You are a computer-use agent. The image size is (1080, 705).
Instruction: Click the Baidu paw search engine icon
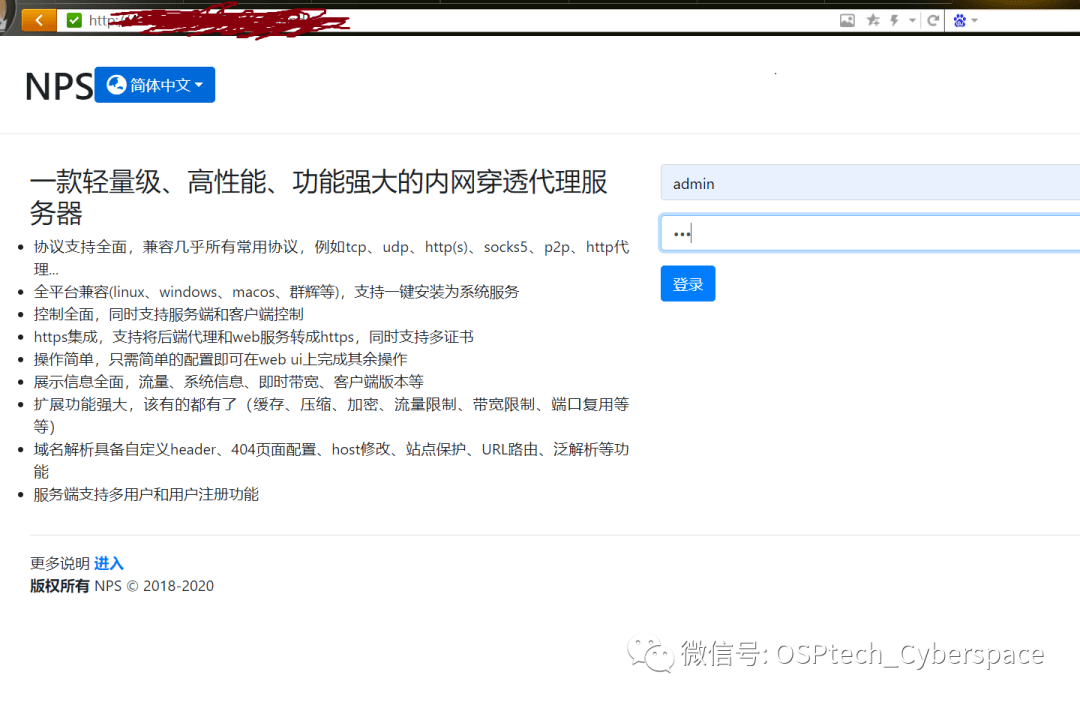point(959,21)
